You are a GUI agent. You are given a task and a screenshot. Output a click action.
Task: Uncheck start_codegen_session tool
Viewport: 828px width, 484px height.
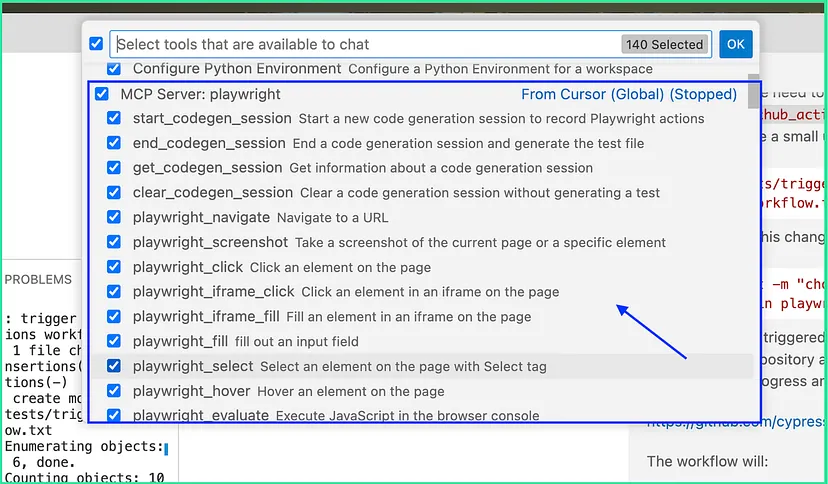coord(114,118)
